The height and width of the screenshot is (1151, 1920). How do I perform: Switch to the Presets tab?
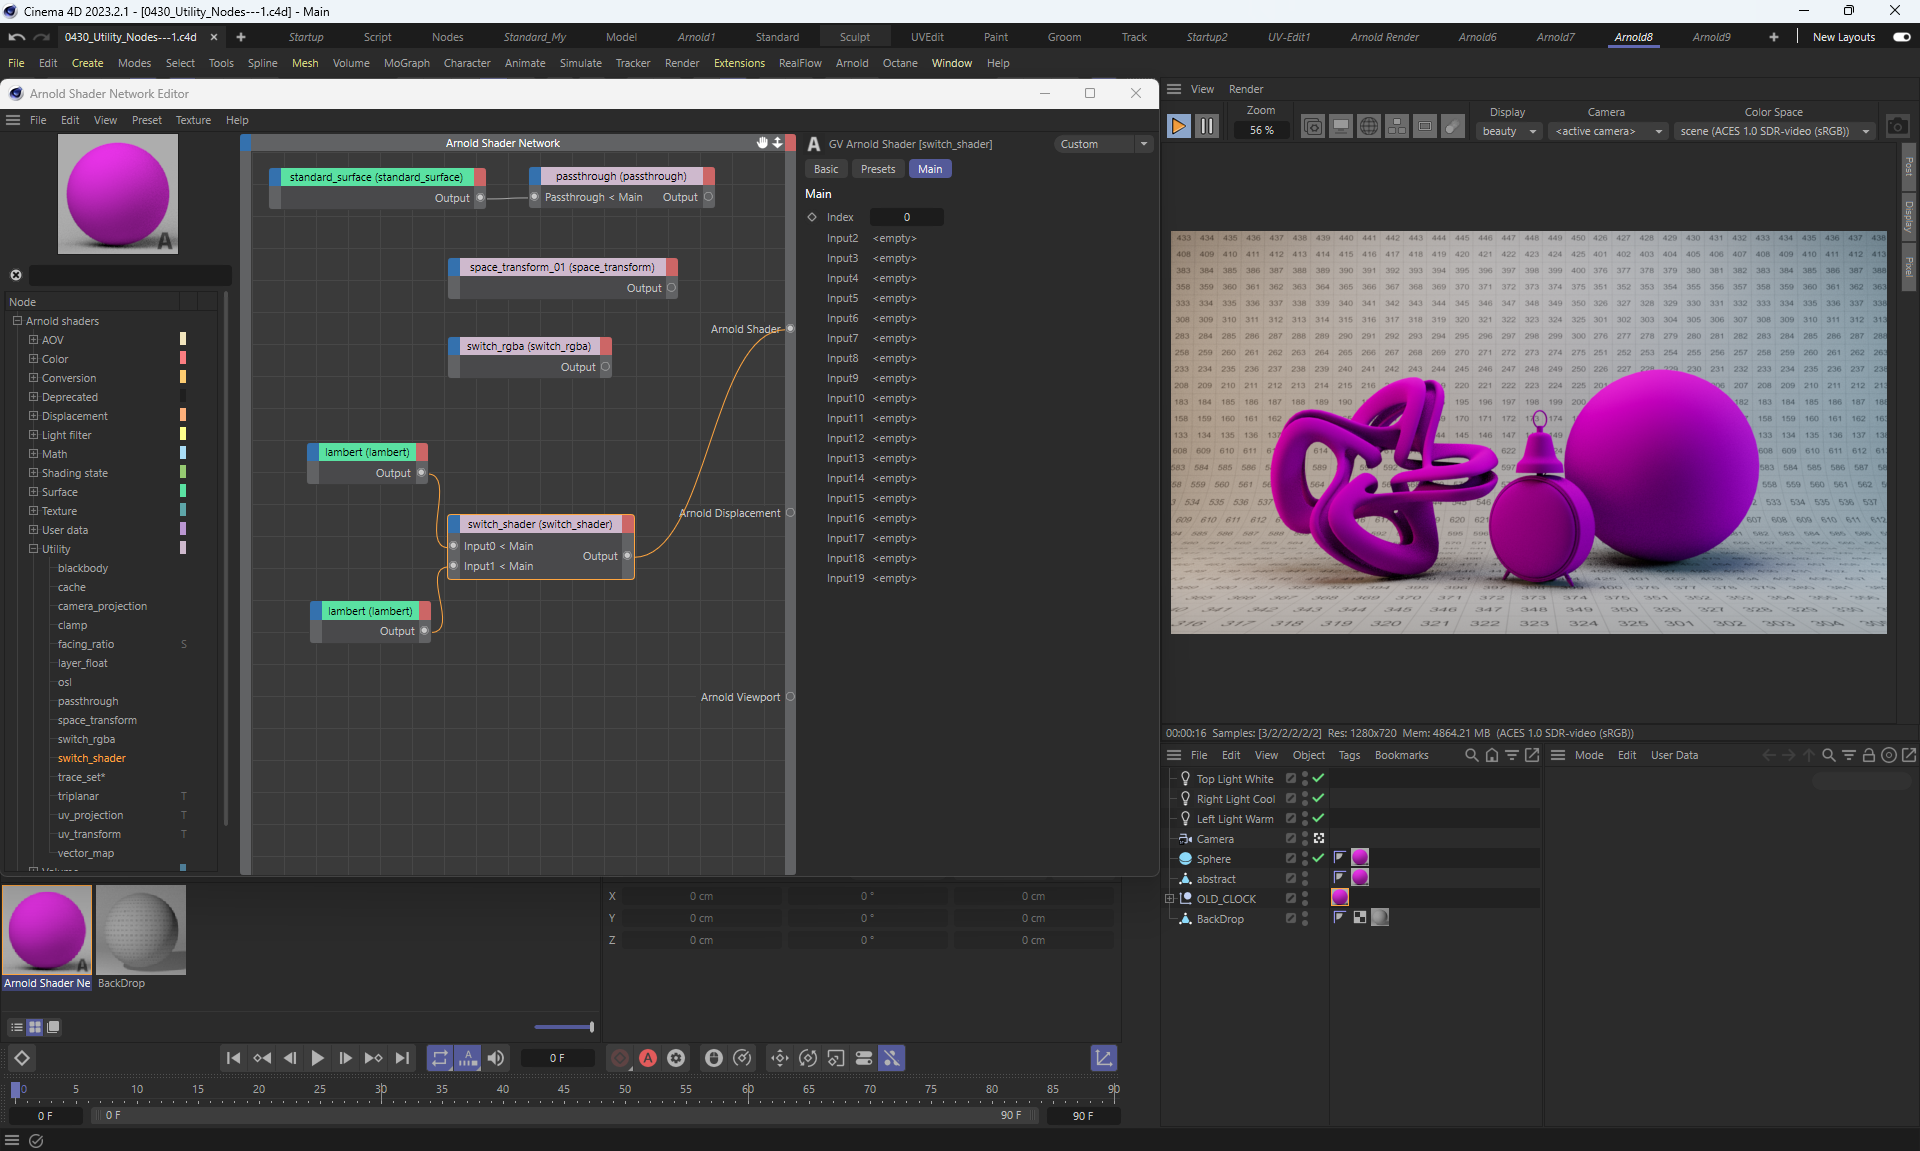pyautogui.click(x=877, y=169)
